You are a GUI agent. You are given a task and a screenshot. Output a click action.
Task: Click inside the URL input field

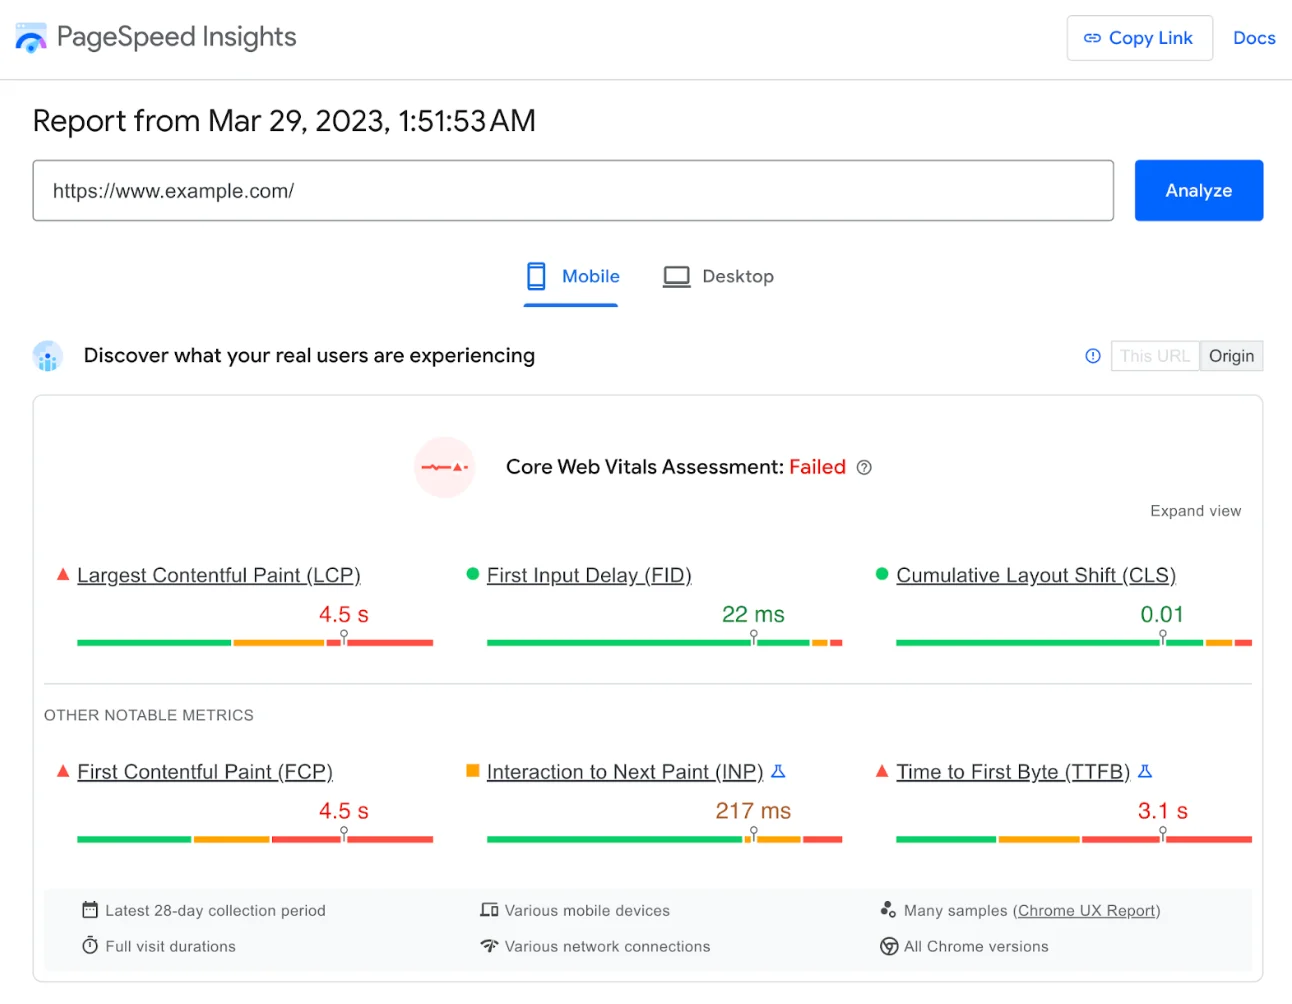(x=573, y=190)
